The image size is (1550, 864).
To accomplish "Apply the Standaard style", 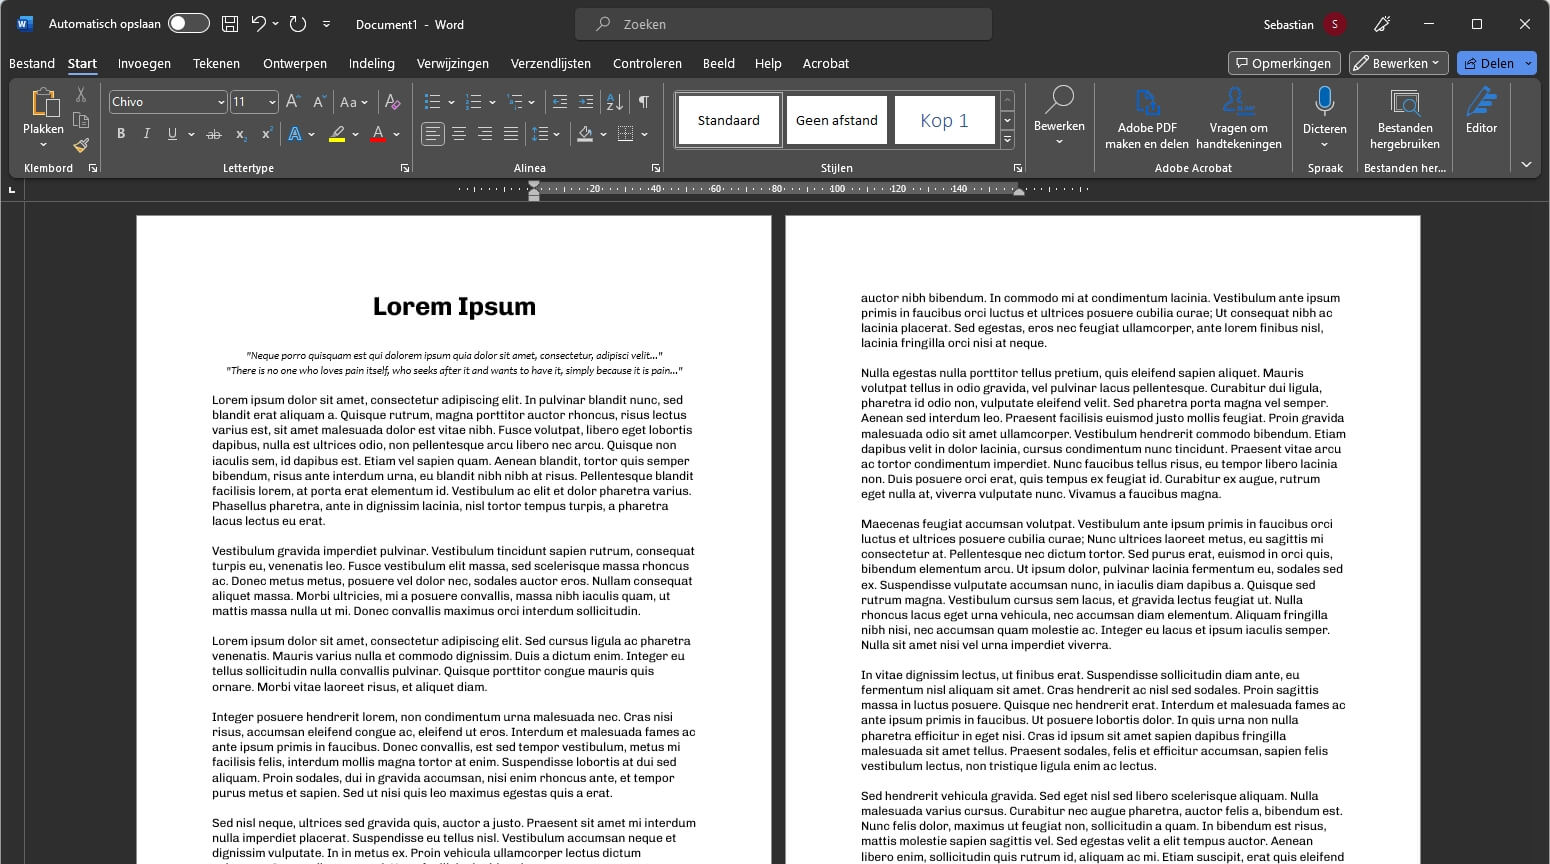I will tap(729, 120).
